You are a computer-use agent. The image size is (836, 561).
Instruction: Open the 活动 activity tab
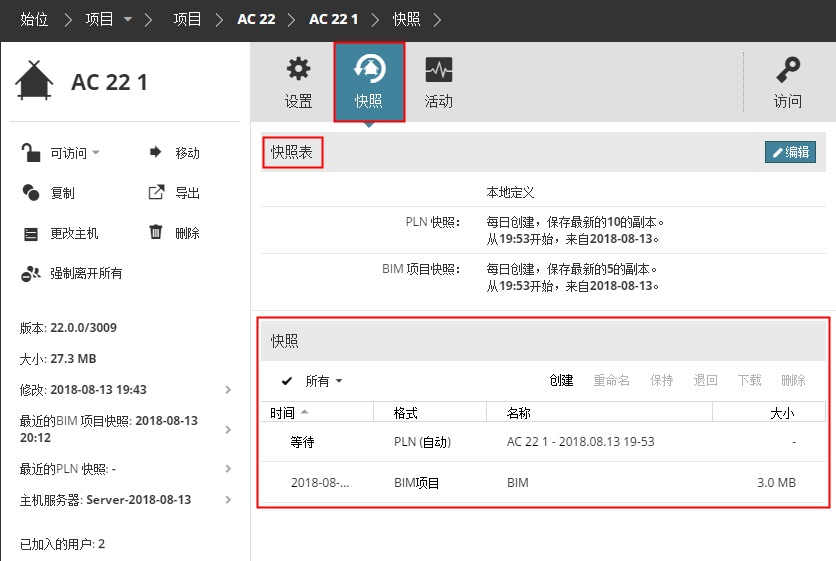pos(438,83)
